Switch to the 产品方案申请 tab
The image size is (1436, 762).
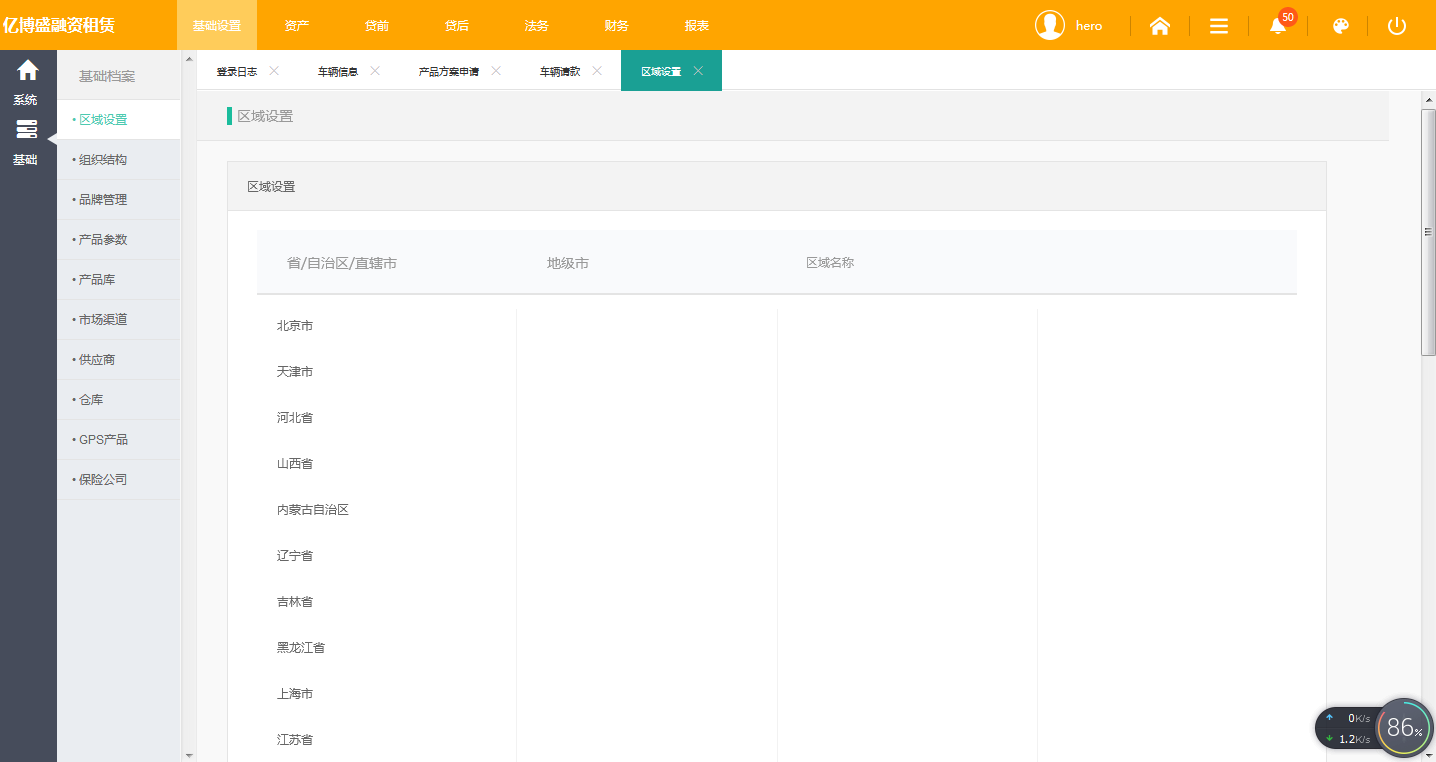pos(448,72)
